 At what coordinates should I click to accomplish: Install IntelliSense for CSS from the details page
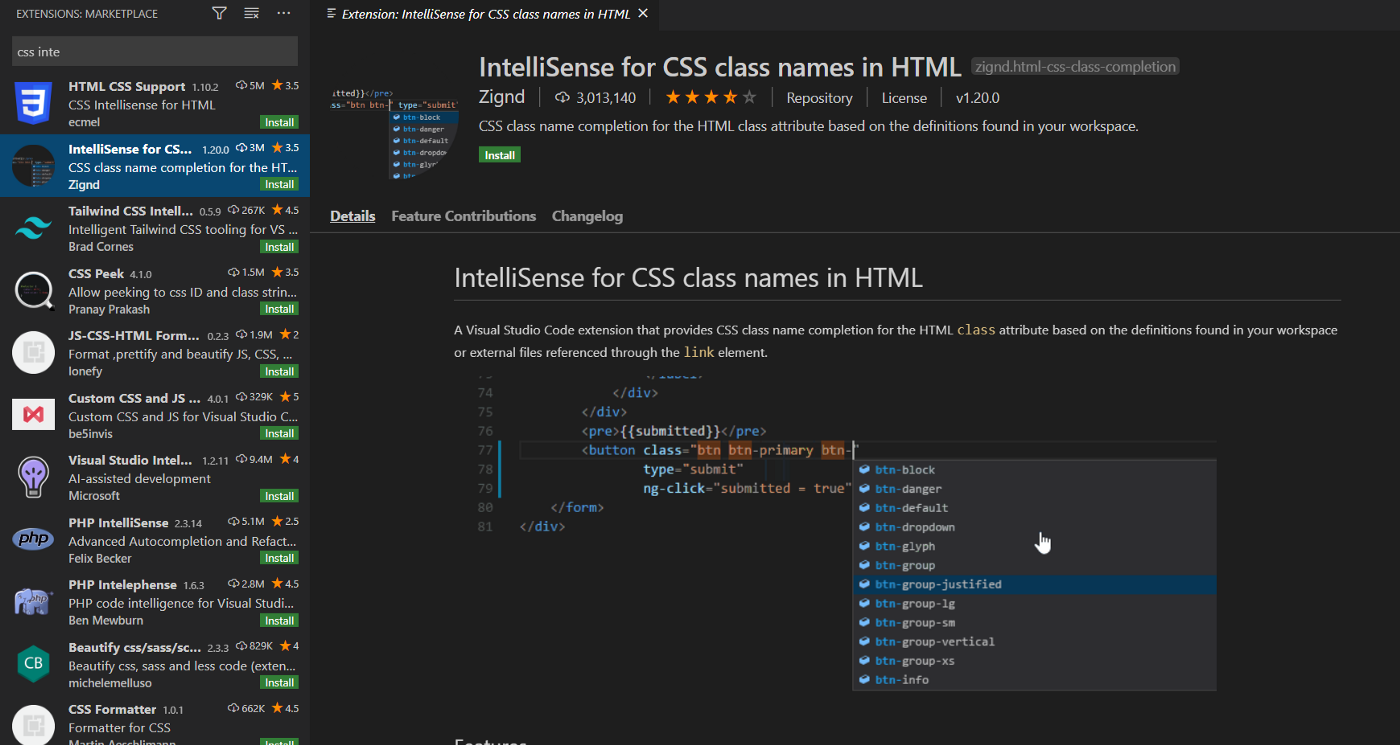pos(499,155)
